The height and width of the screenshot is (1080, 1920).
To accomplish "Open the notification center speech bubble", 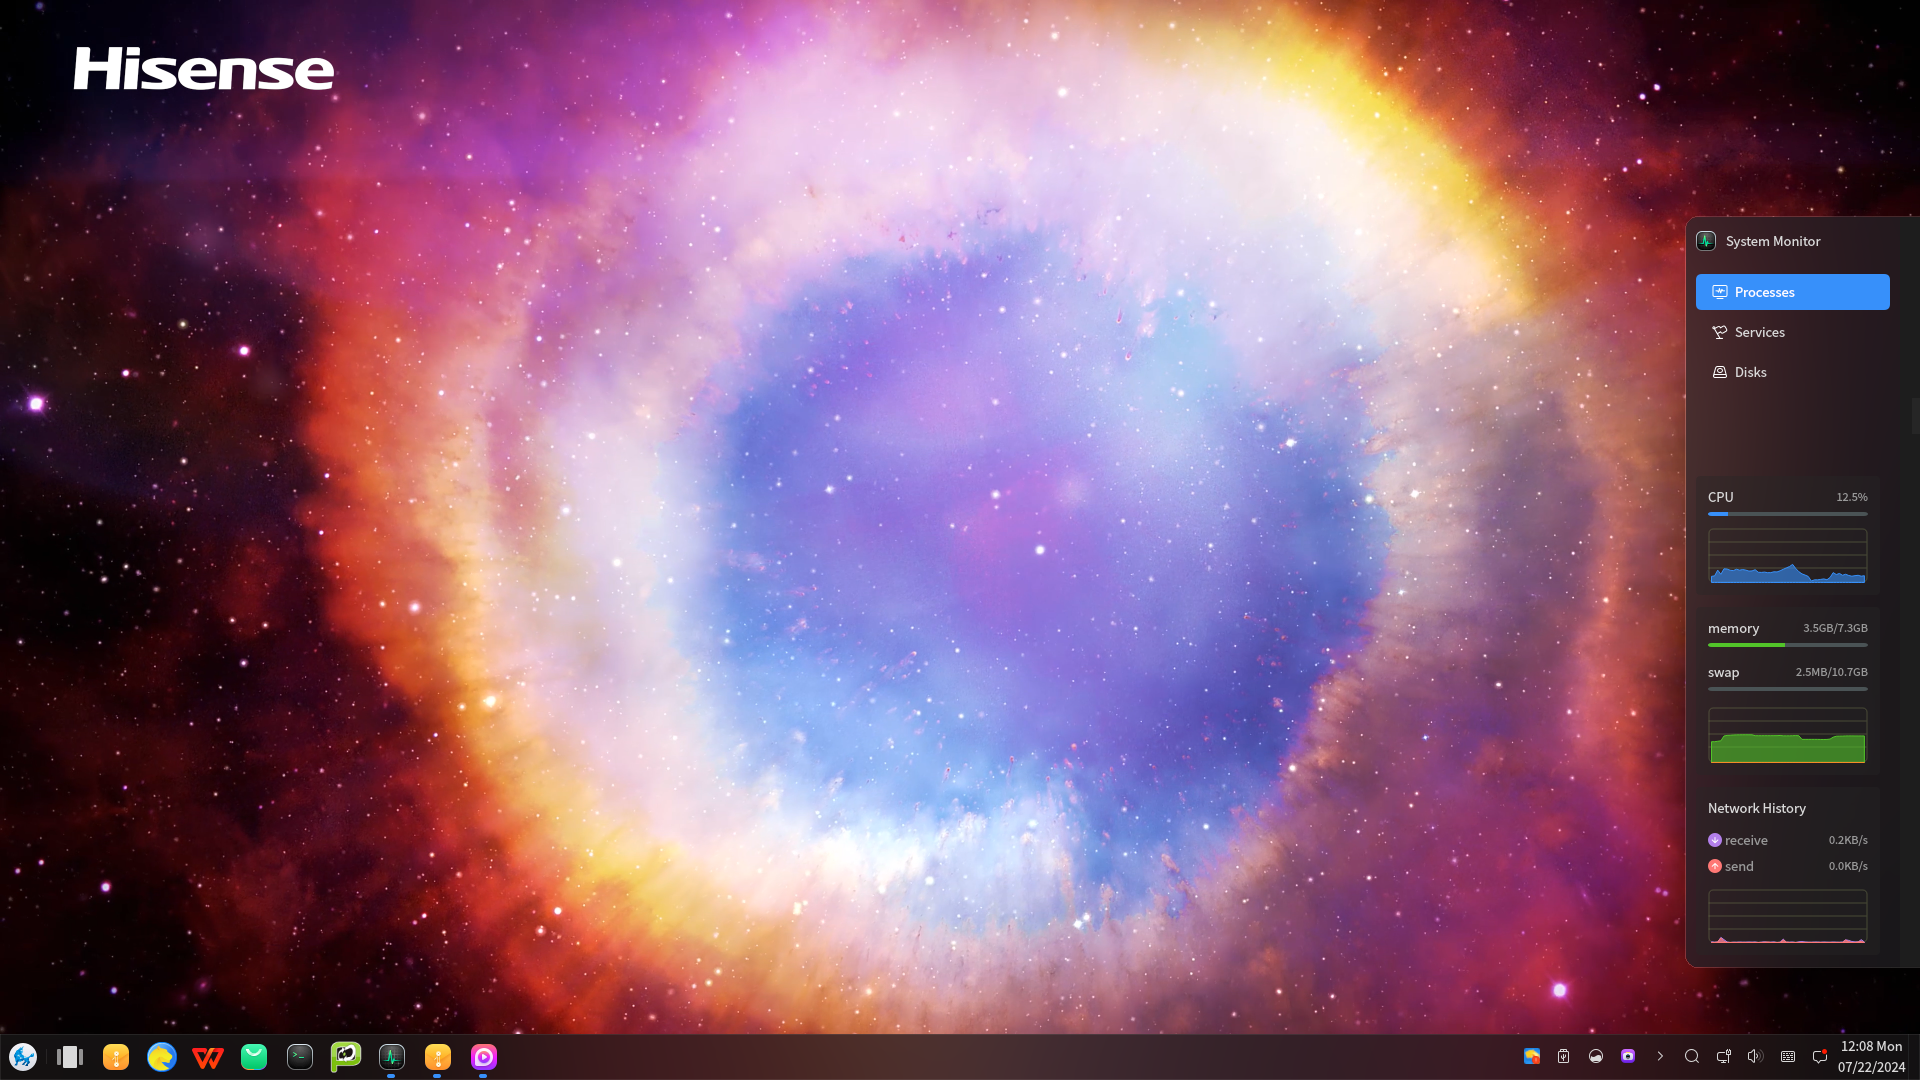I will tap(1819, 1056).
